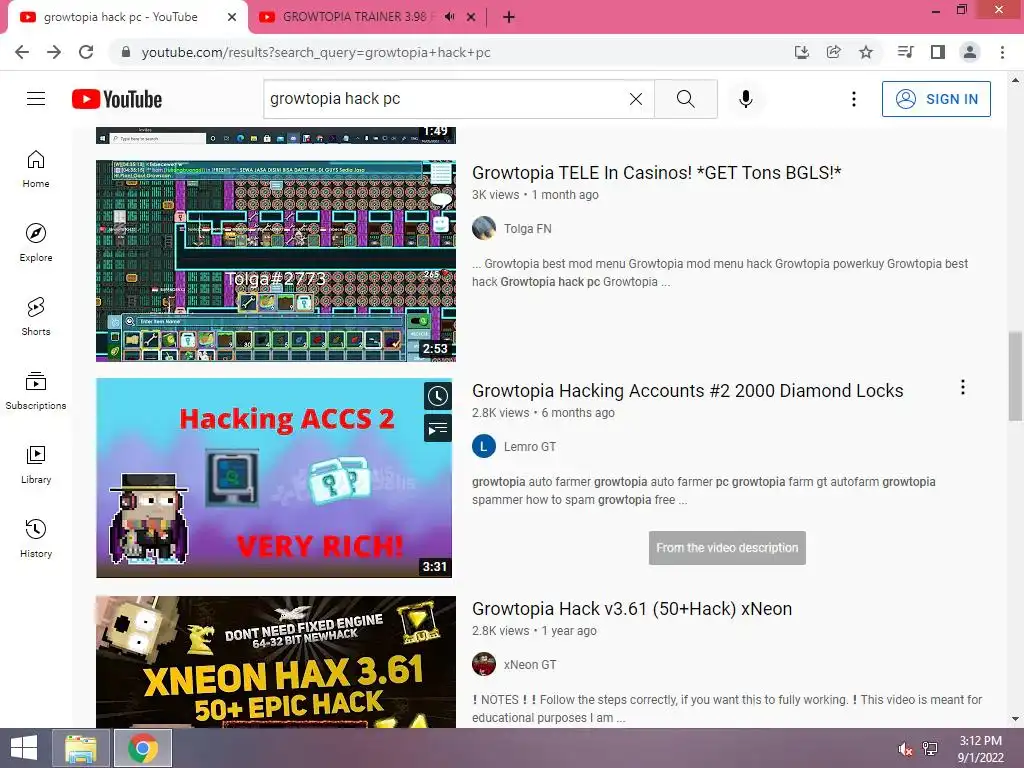
Task: Open Explore in sidebar
Action: [36, 243]
